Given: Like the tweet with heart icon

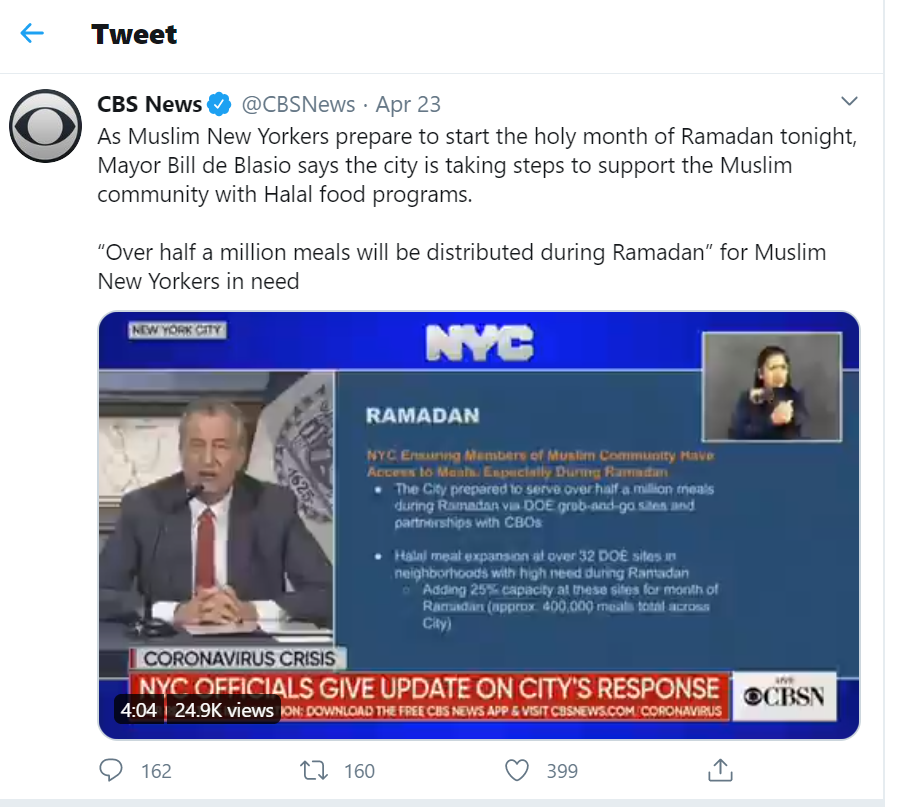Looking at the screenshot, I should pos(516,770).
